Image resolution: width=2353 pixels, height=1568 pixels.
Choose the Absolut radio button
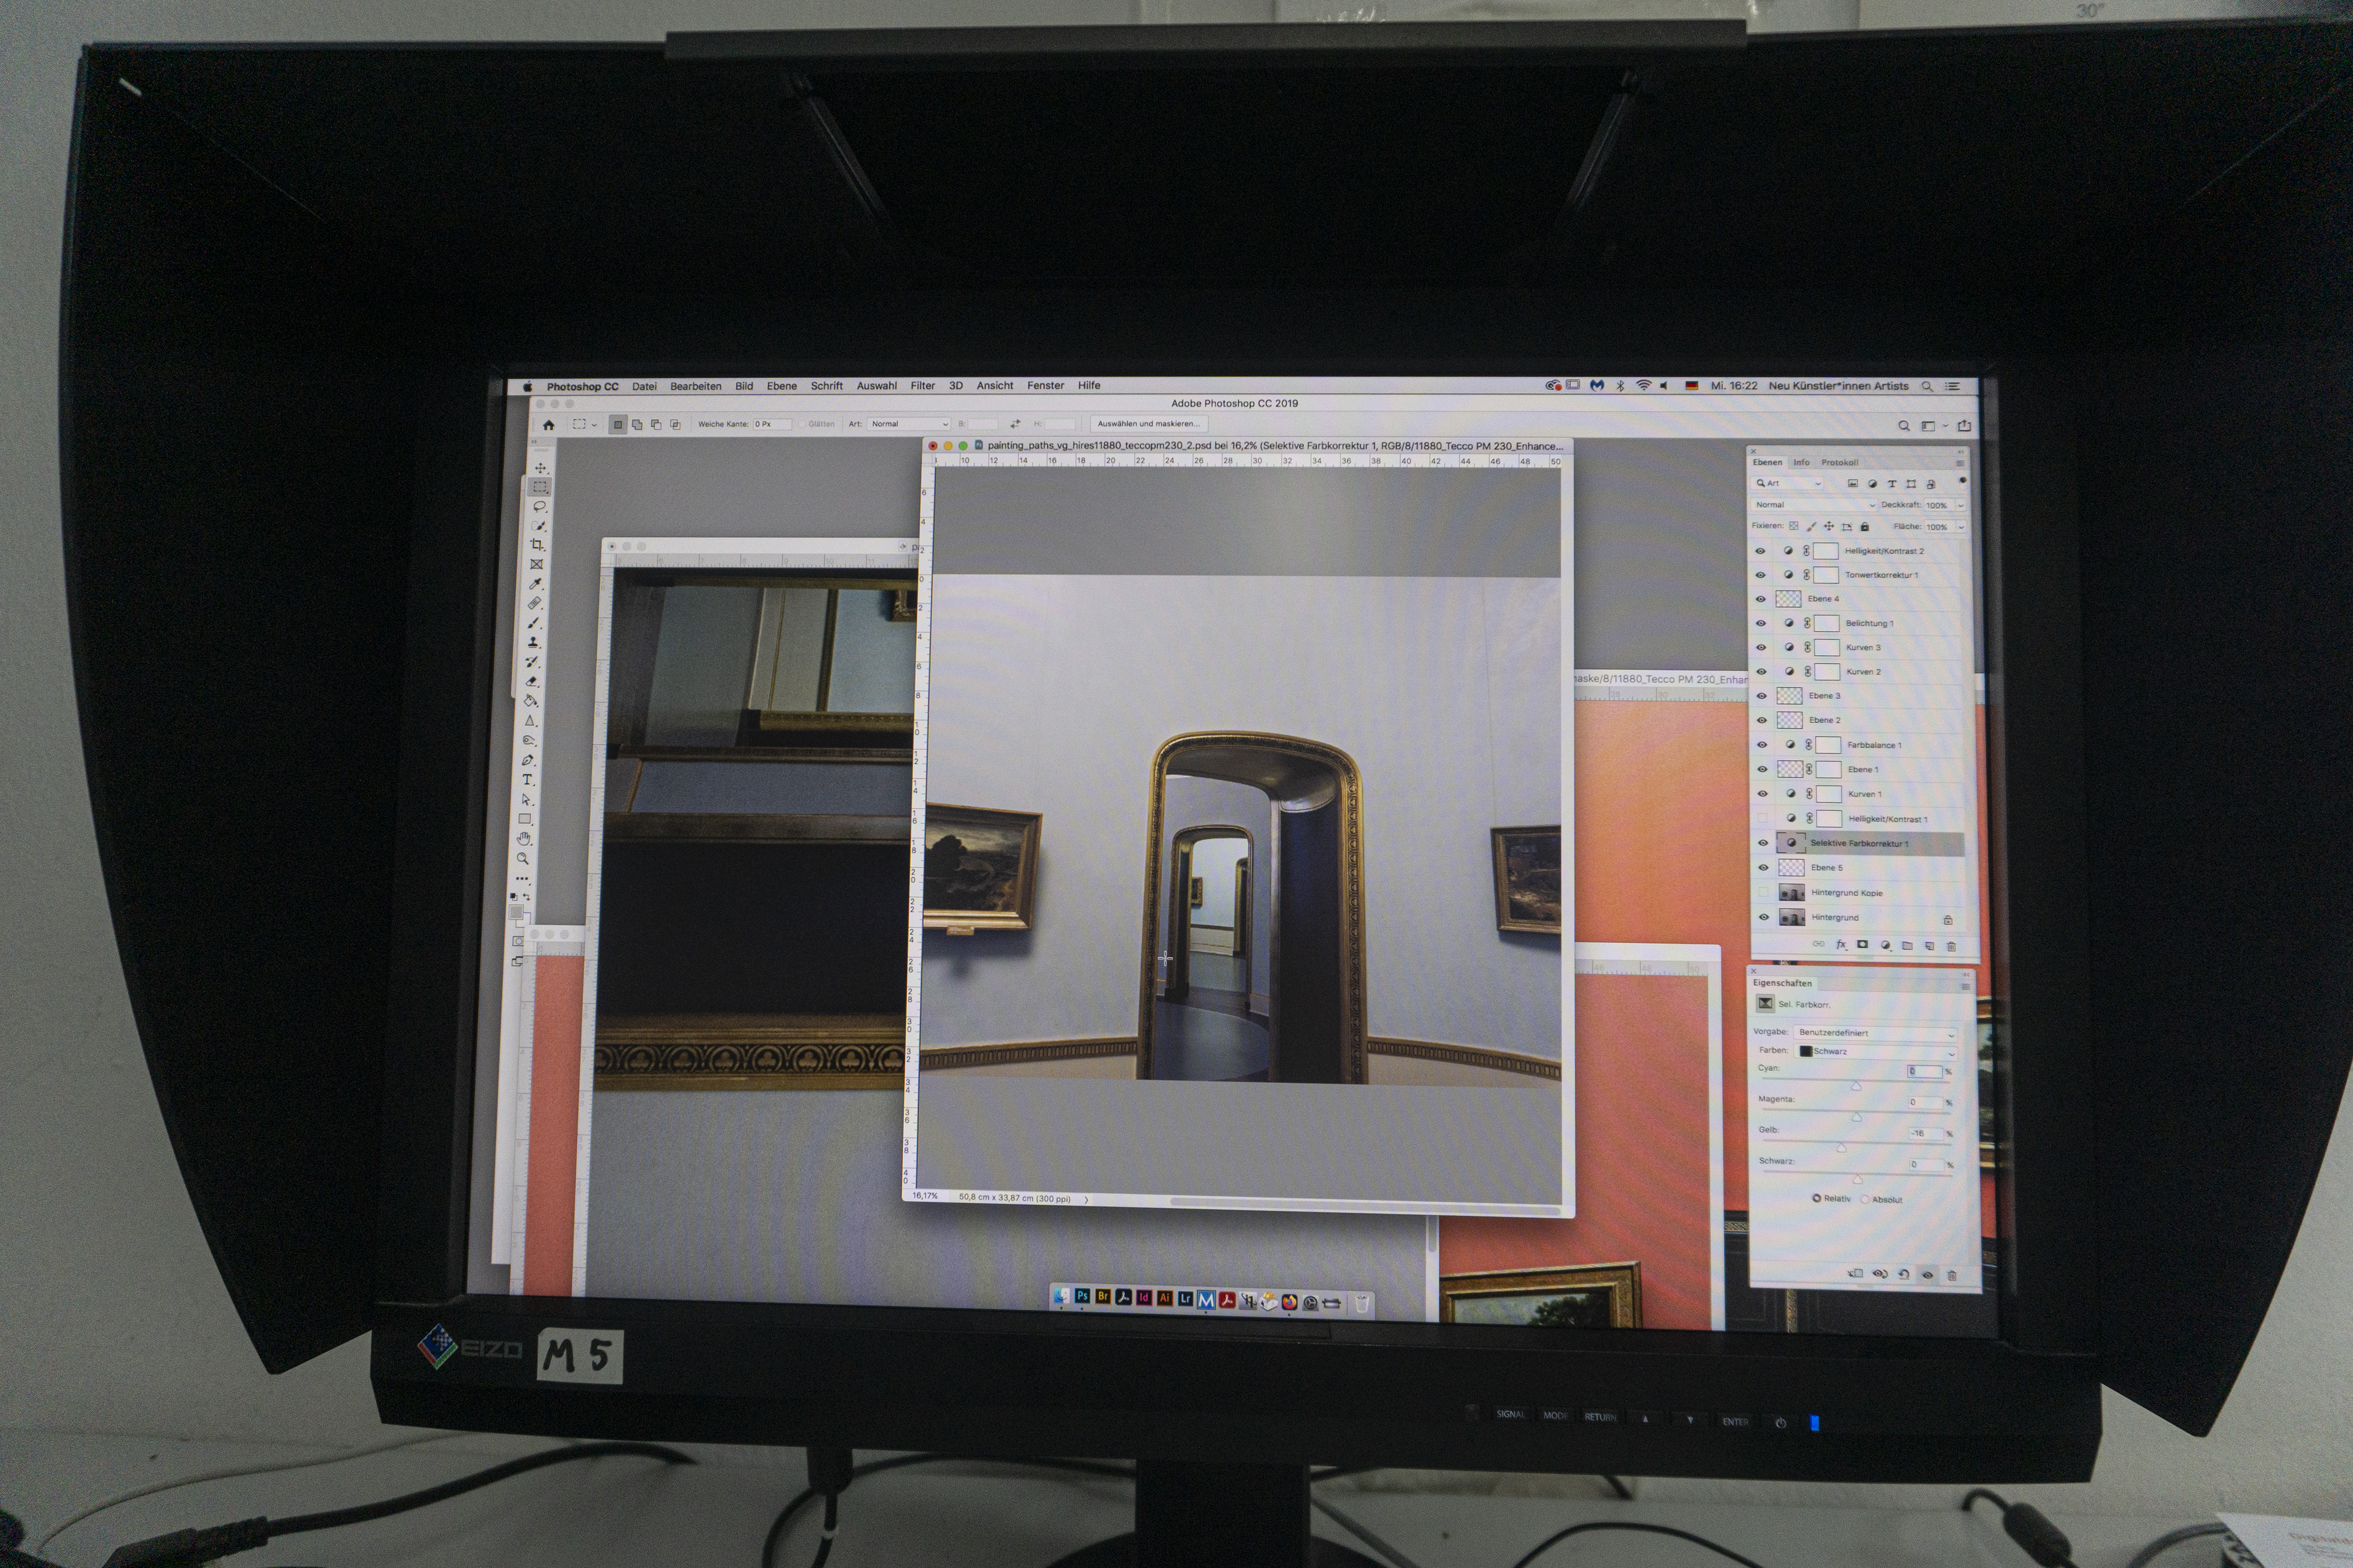pos(1866,1199)
